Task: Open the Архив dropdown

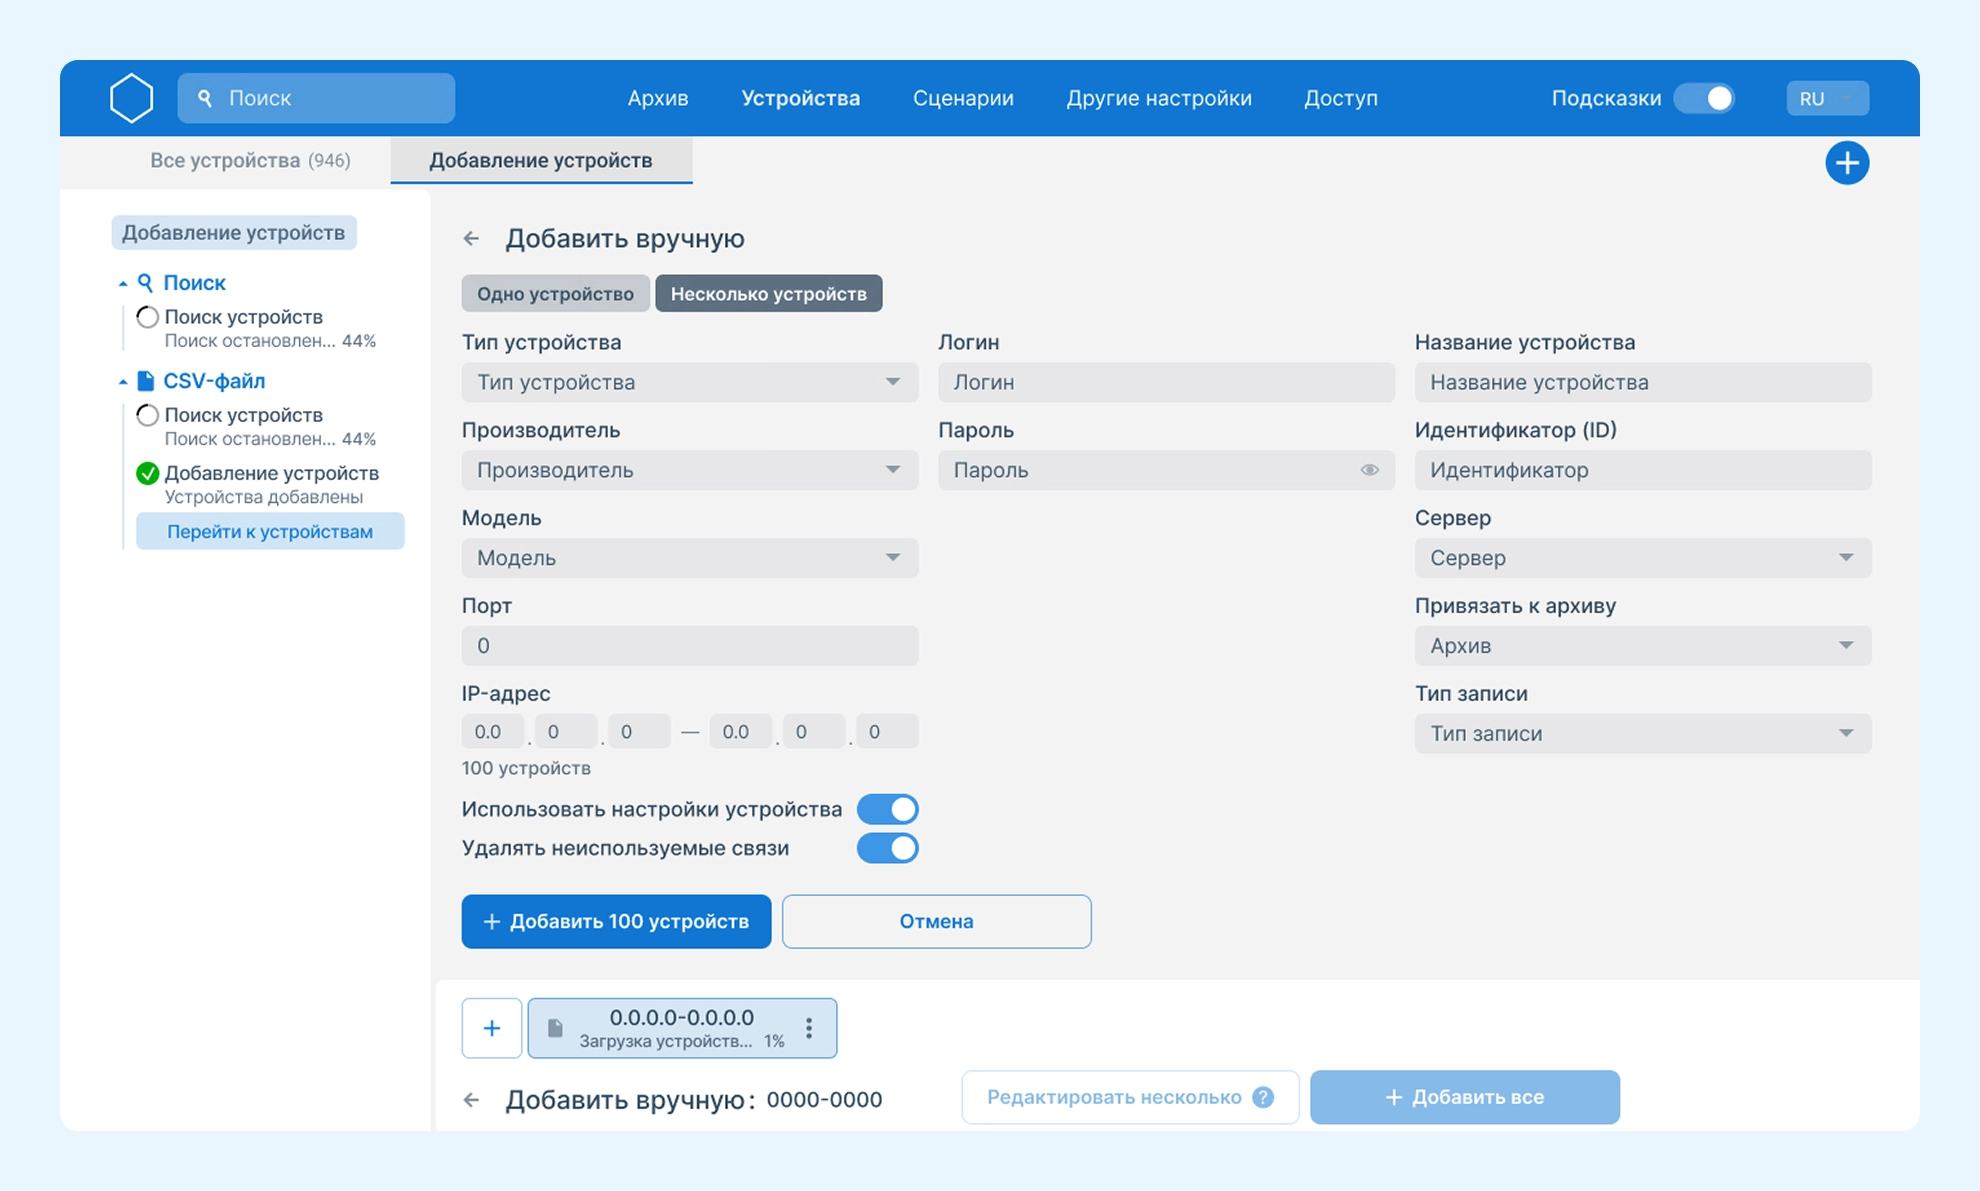Action: pyautogui.click(x=1642, y=646)
